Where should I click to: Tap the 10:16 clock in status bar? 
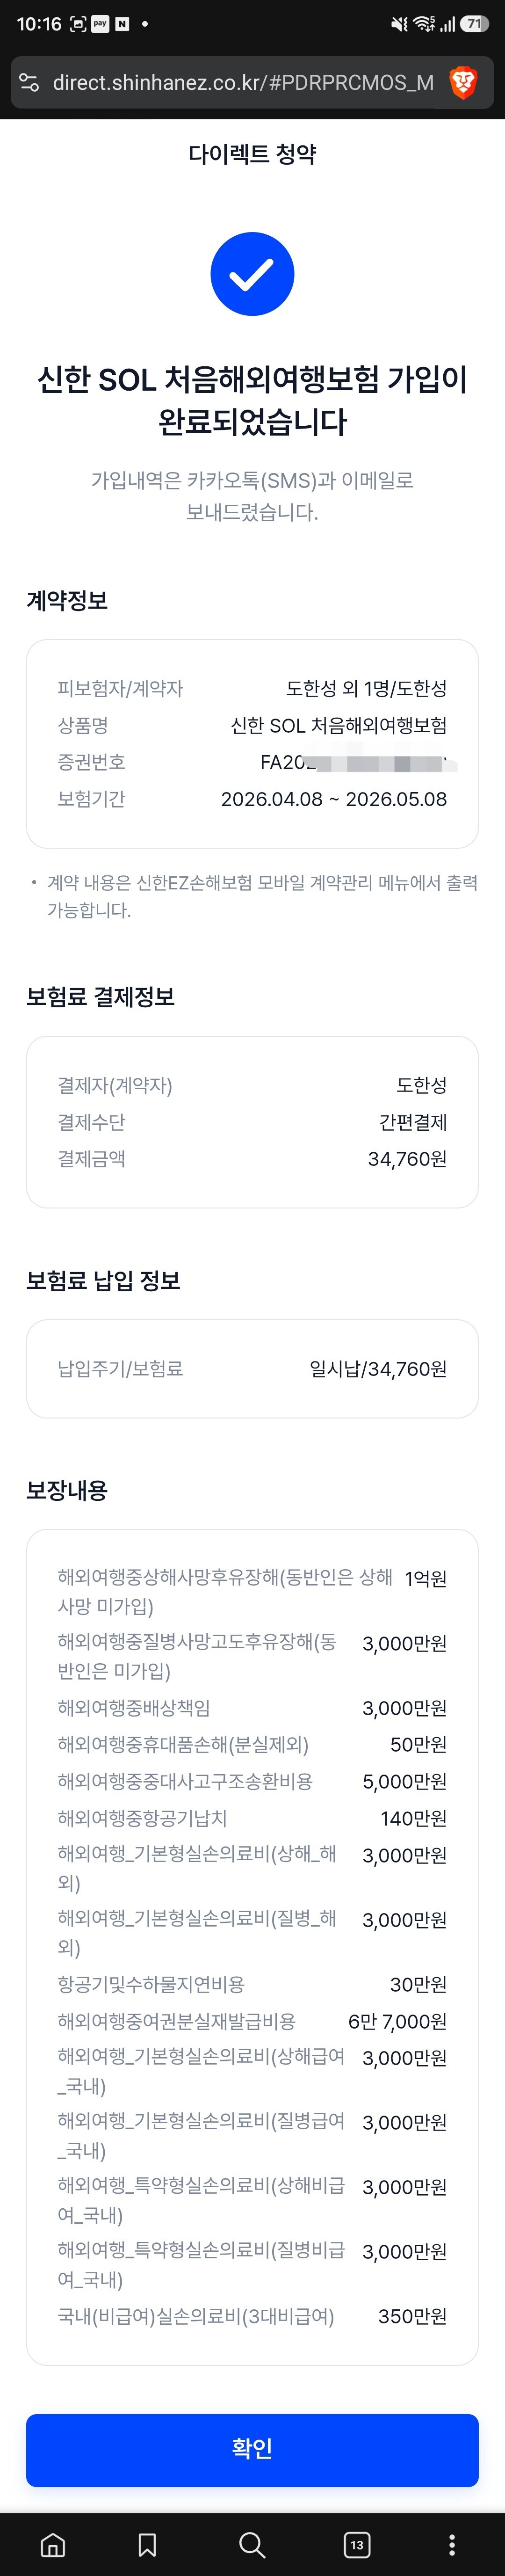(39, 24)
